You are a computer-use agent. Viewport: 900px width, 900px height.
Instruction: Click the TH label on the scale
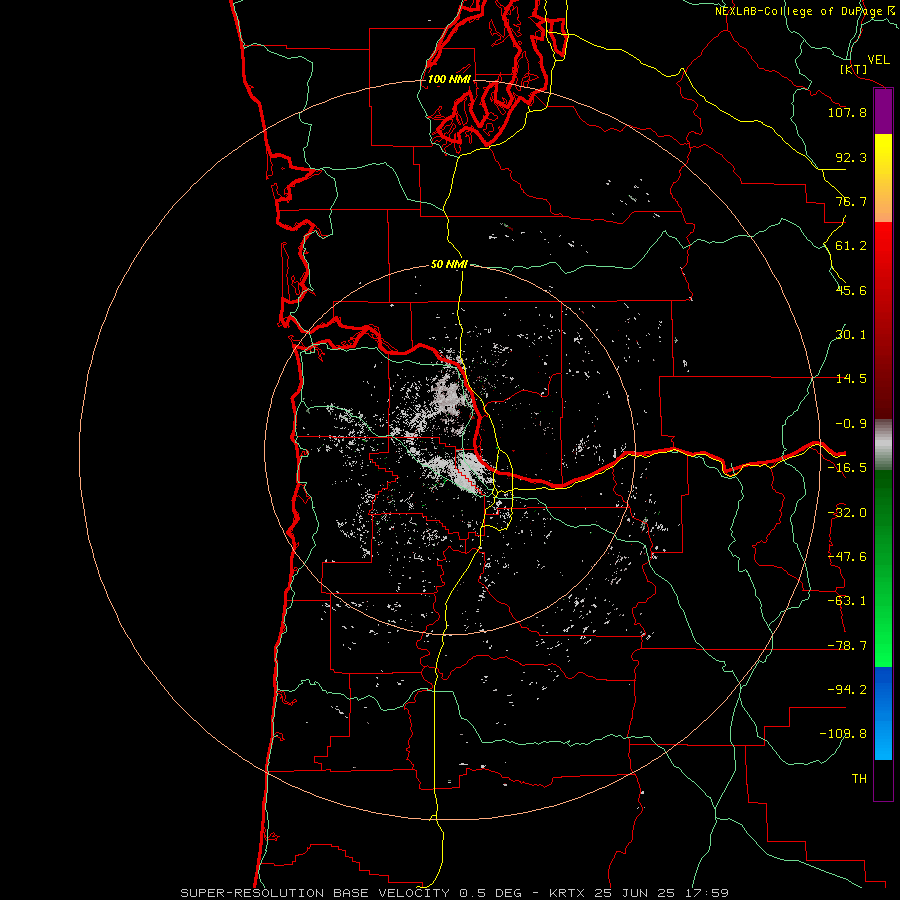[859, 779]
